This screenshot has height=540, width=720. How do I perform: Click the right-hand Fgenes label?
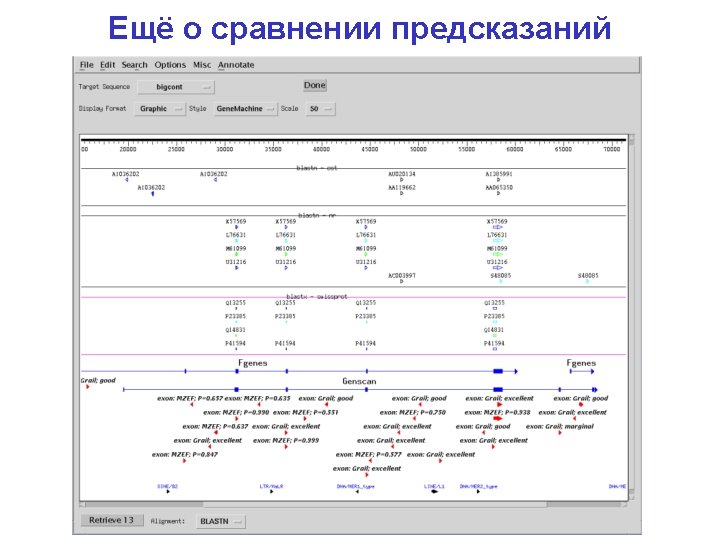coord(581,363)
